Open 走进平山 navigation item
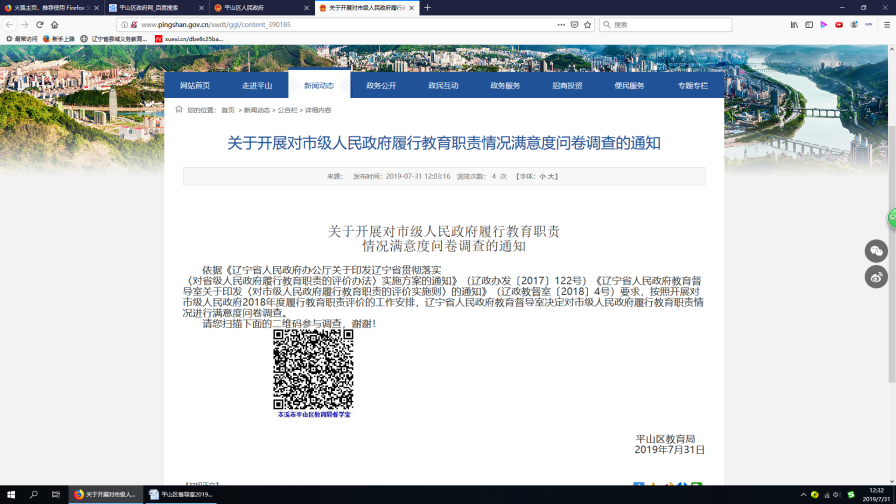The width and height of the screenshot is (896, 504). point(257,86)
